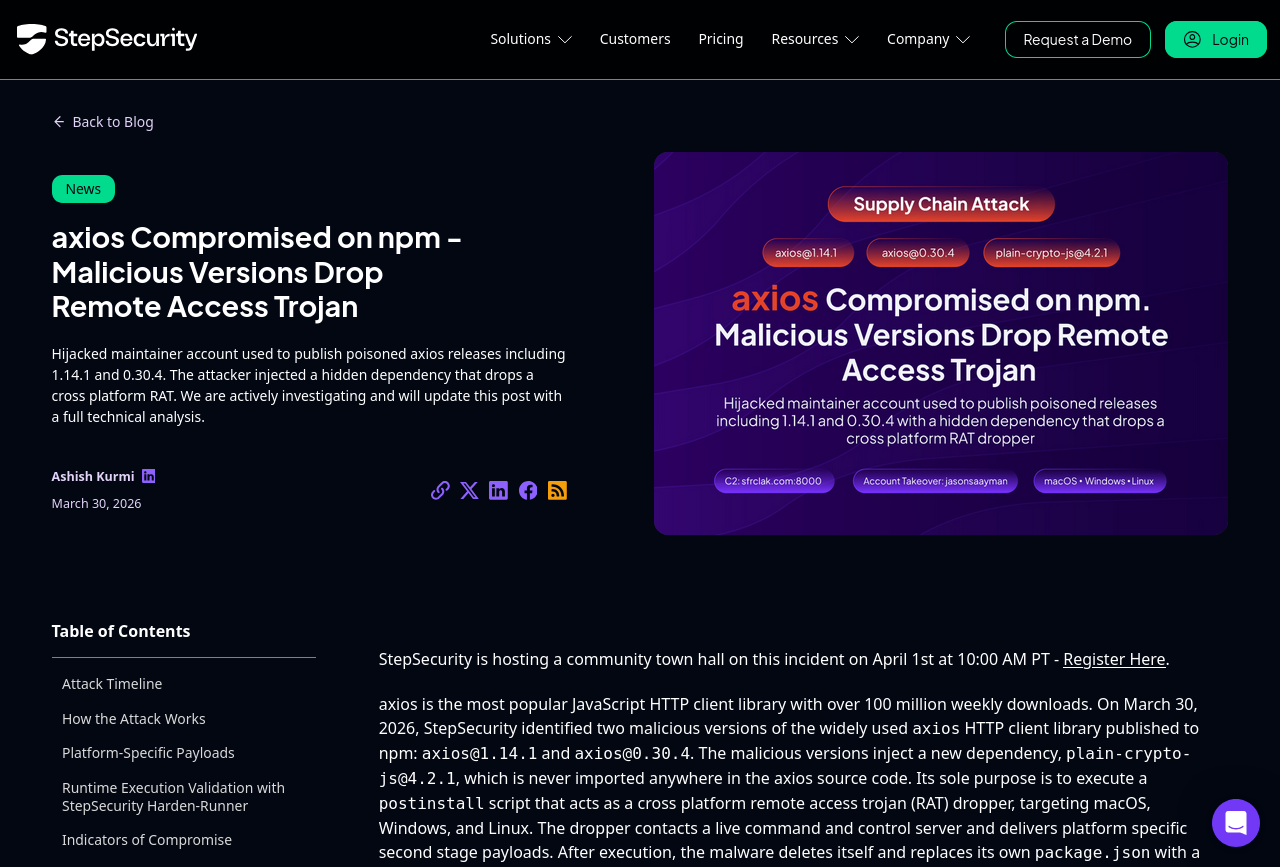Click the Login button

click(1215, 39)
